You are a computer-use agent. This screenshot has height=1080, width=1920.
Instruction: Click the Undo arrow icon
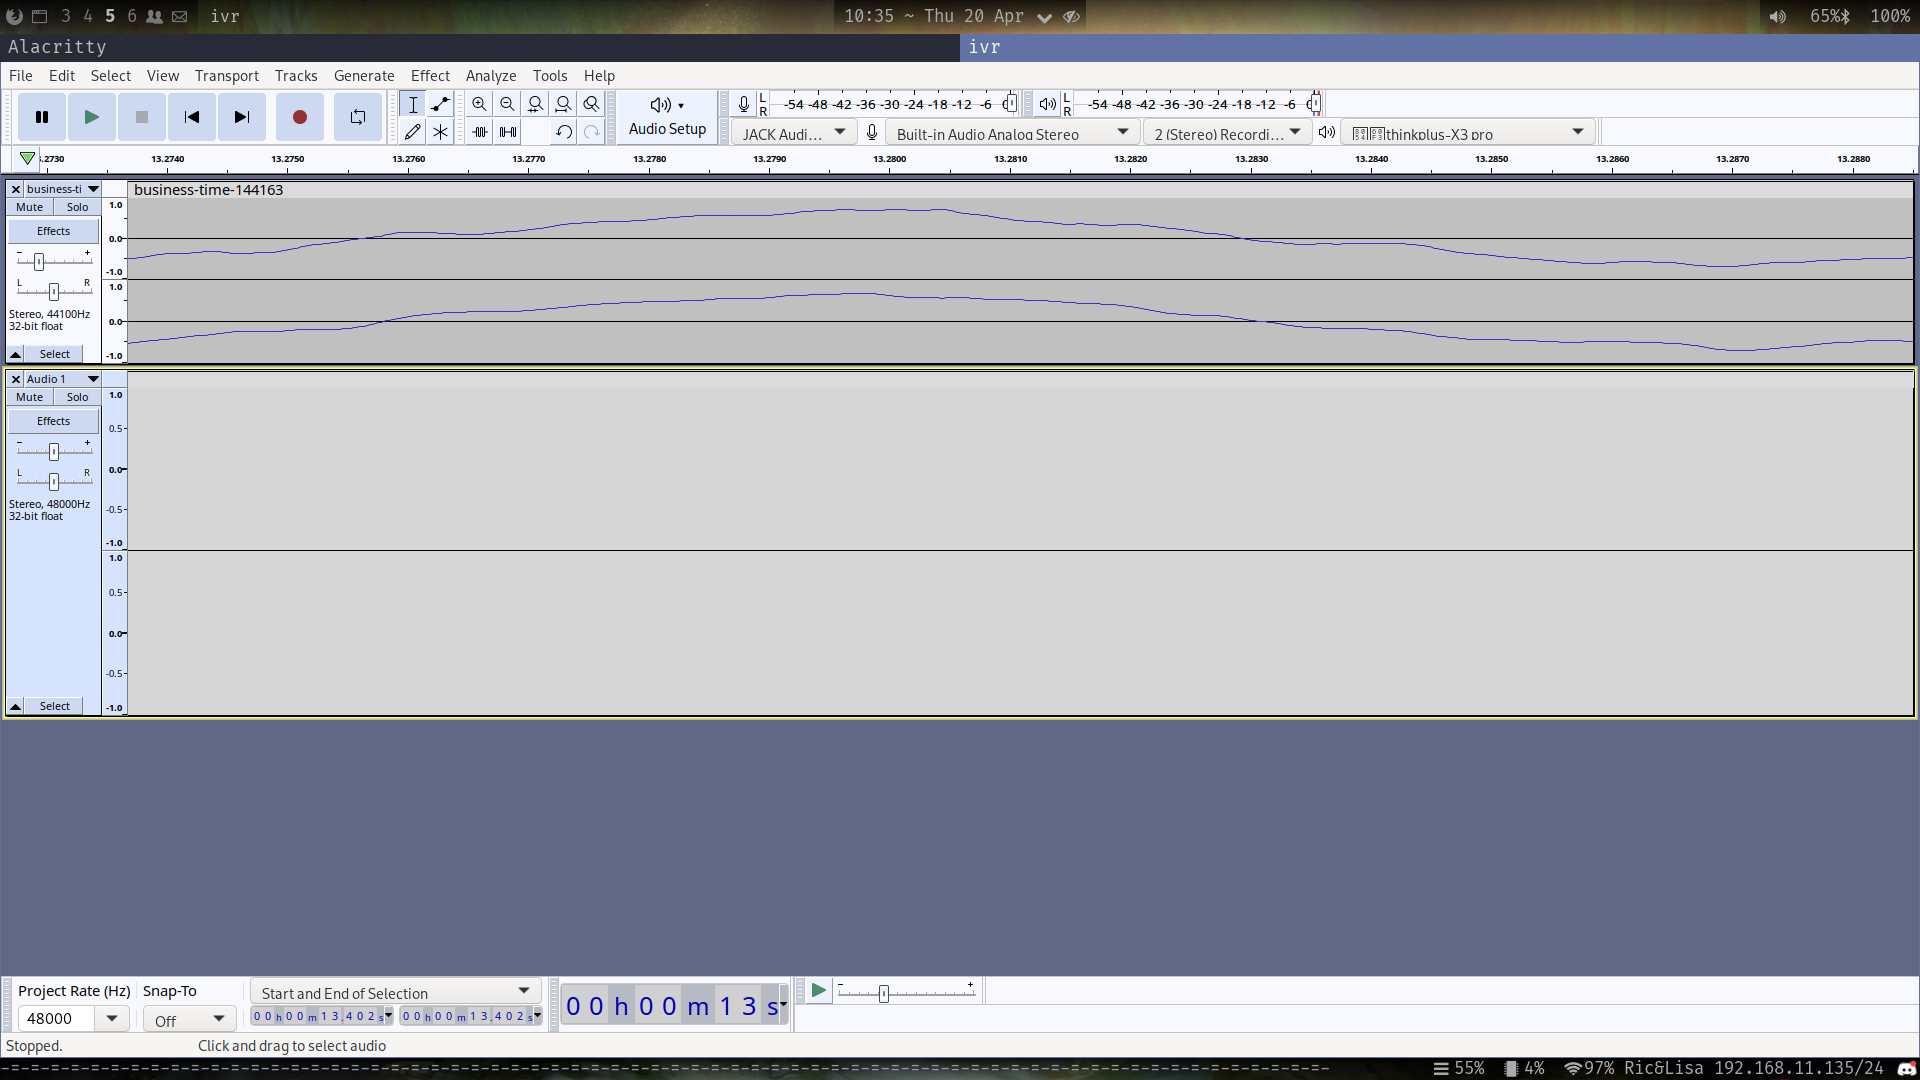(563, 131)
